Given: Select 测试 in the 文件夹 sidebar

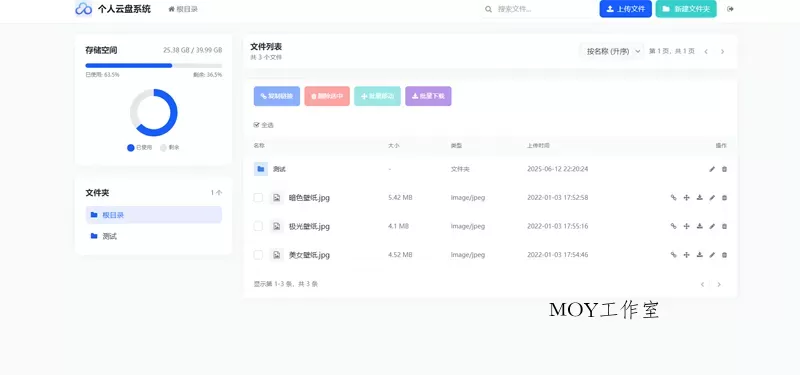Looking at the screenshot, I should pyautogui.click(x=154, y=236).
